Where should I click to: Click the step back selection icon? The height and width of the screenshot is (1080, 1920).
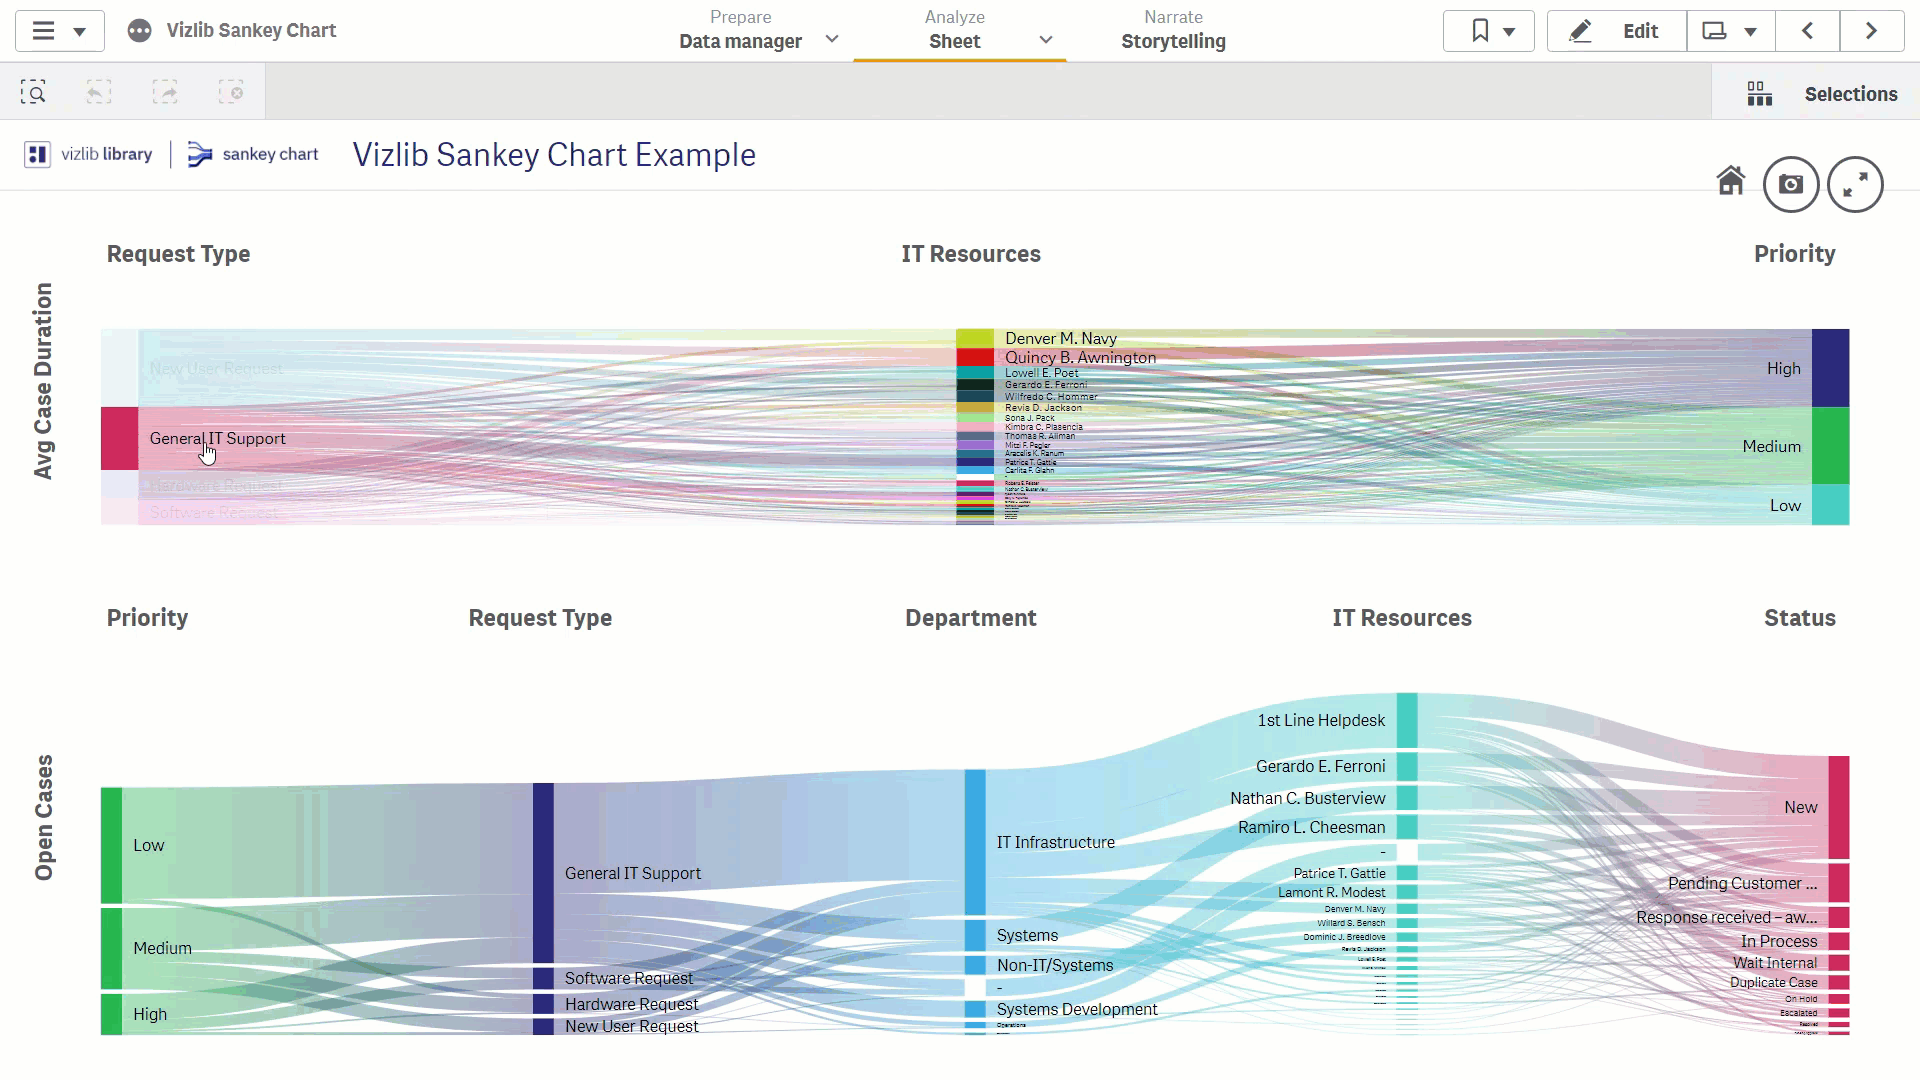[x=98, y=93]
